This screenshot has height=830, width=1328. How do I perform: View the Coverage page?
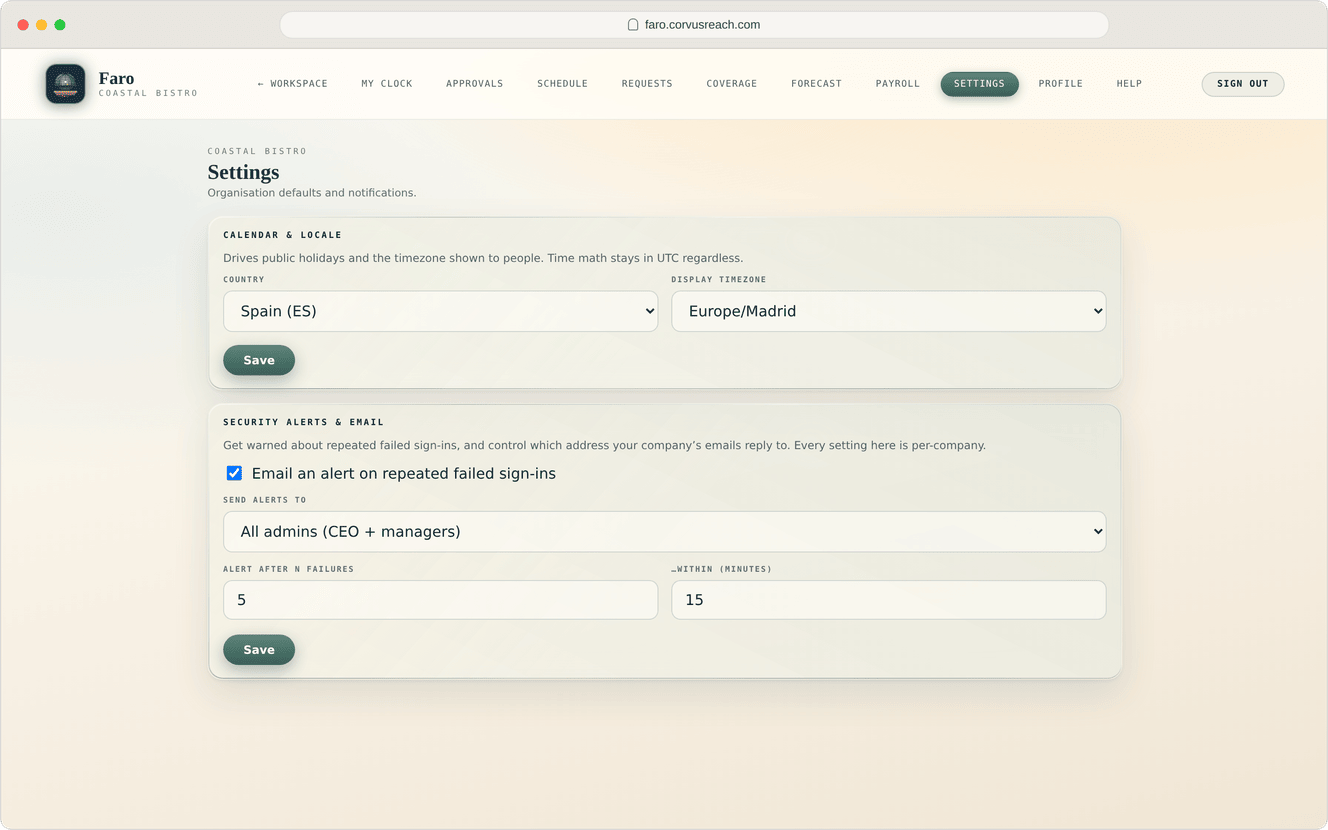(x=732, y=84)
